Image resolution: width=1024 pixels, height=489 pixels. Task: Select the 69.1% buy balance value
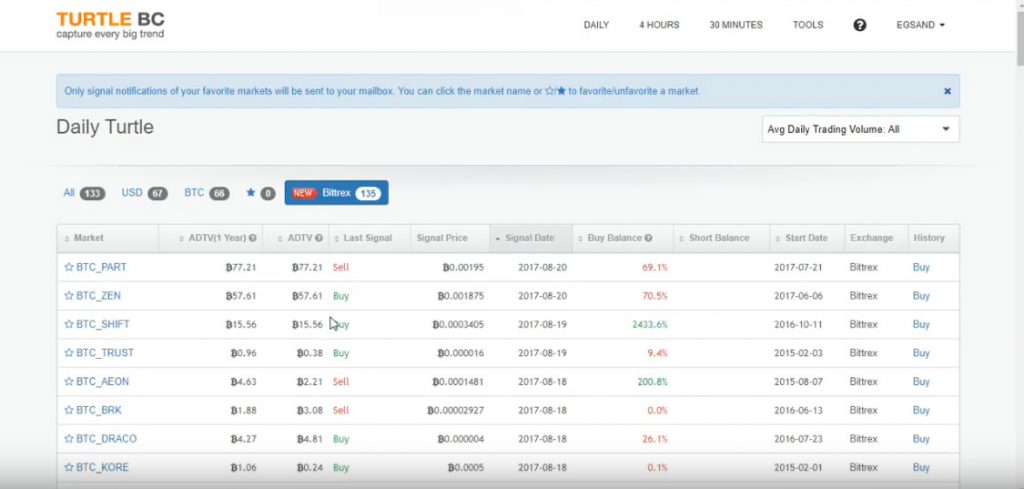click(x=655, y=267)
